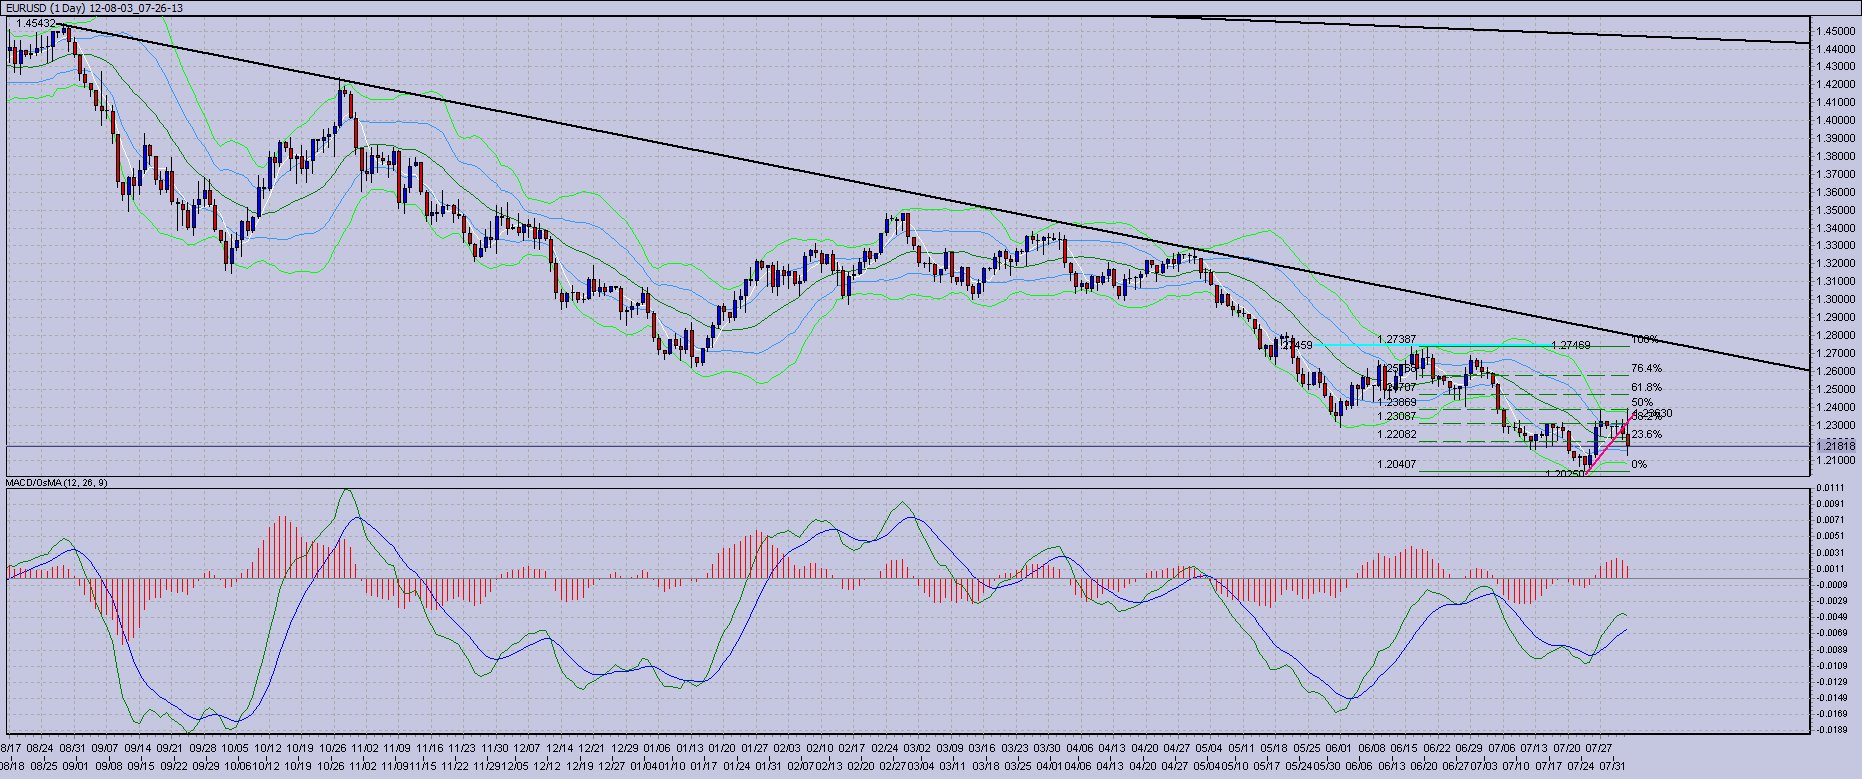Select the MACD/OsMA (12, 26, 9) indicator label
The image size is (1862, 779).
pyautogui.click(x=58, y=483)
